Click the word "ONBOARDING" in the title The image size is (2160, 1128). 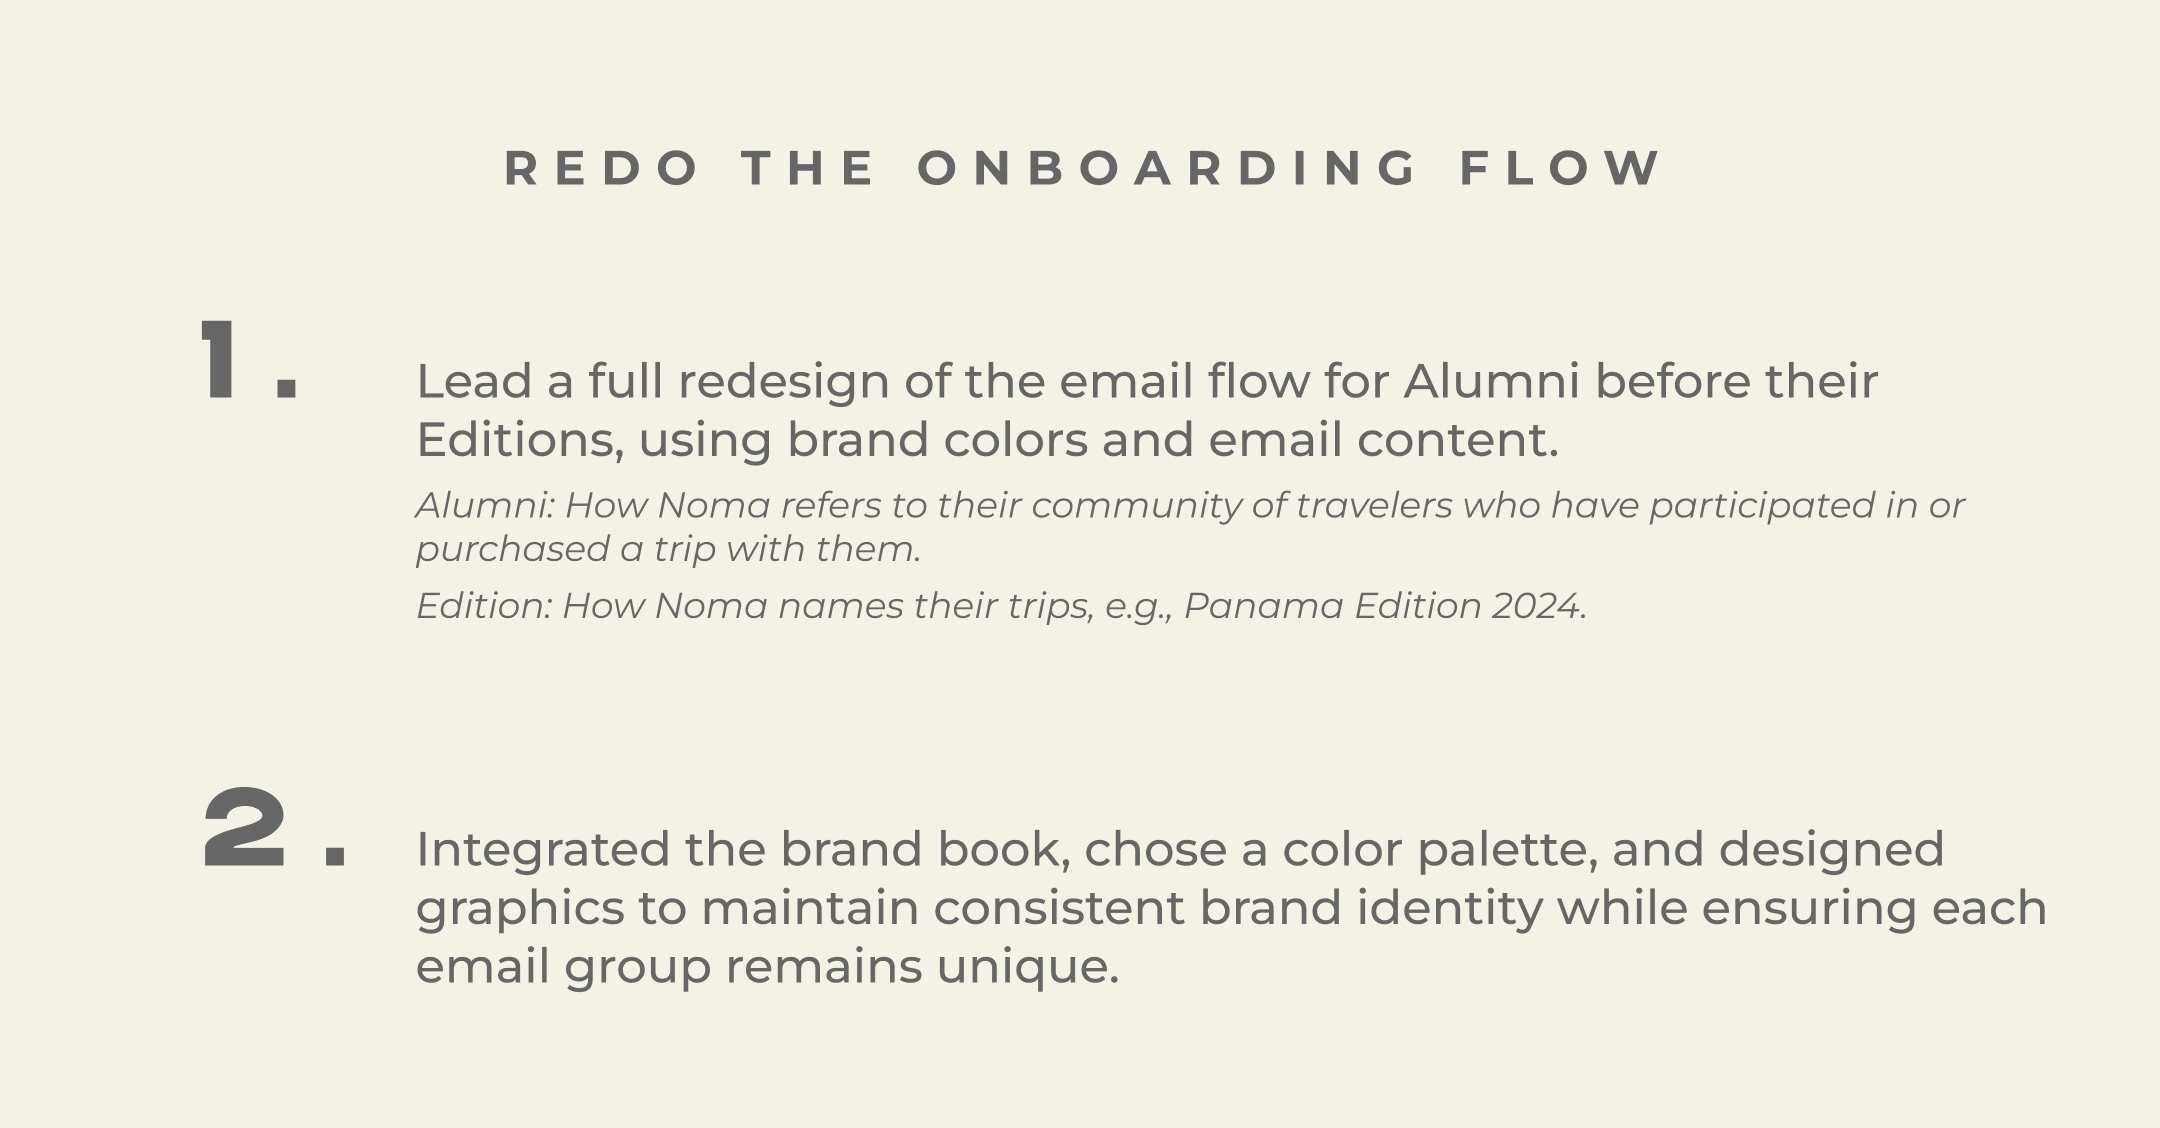(x=1168, y=168)
